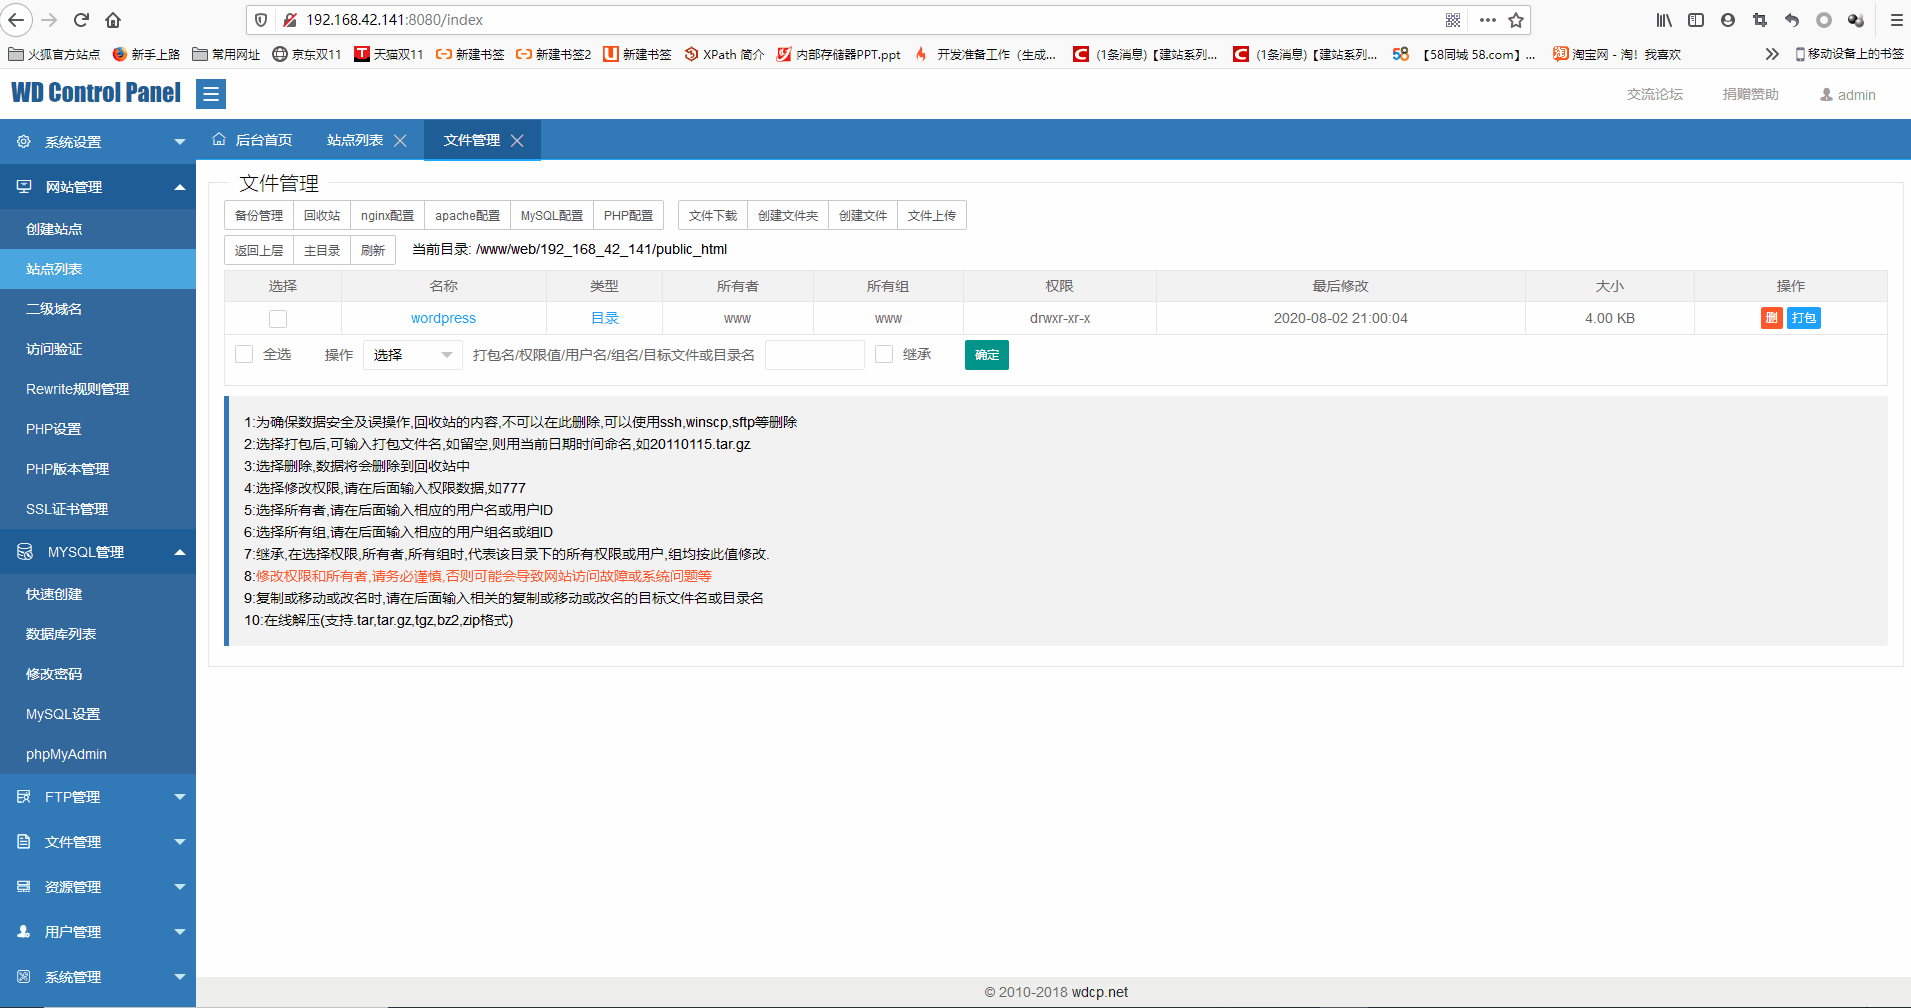
Task: Open the 交流论坛 link
Action: point(1655,94)
